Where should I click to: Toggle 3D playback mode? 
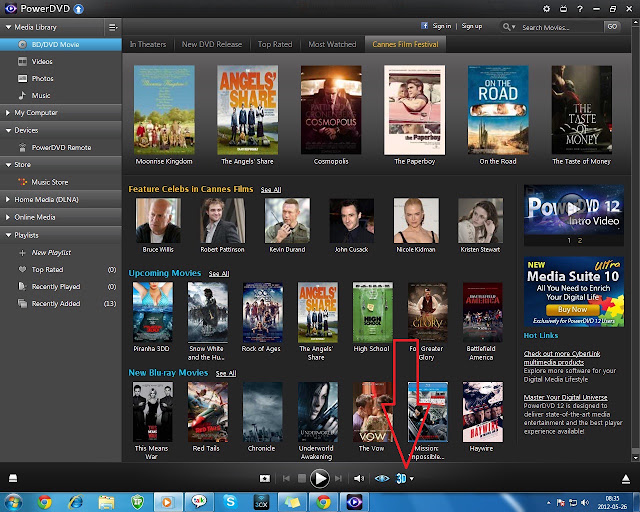[x=401, y=479]
